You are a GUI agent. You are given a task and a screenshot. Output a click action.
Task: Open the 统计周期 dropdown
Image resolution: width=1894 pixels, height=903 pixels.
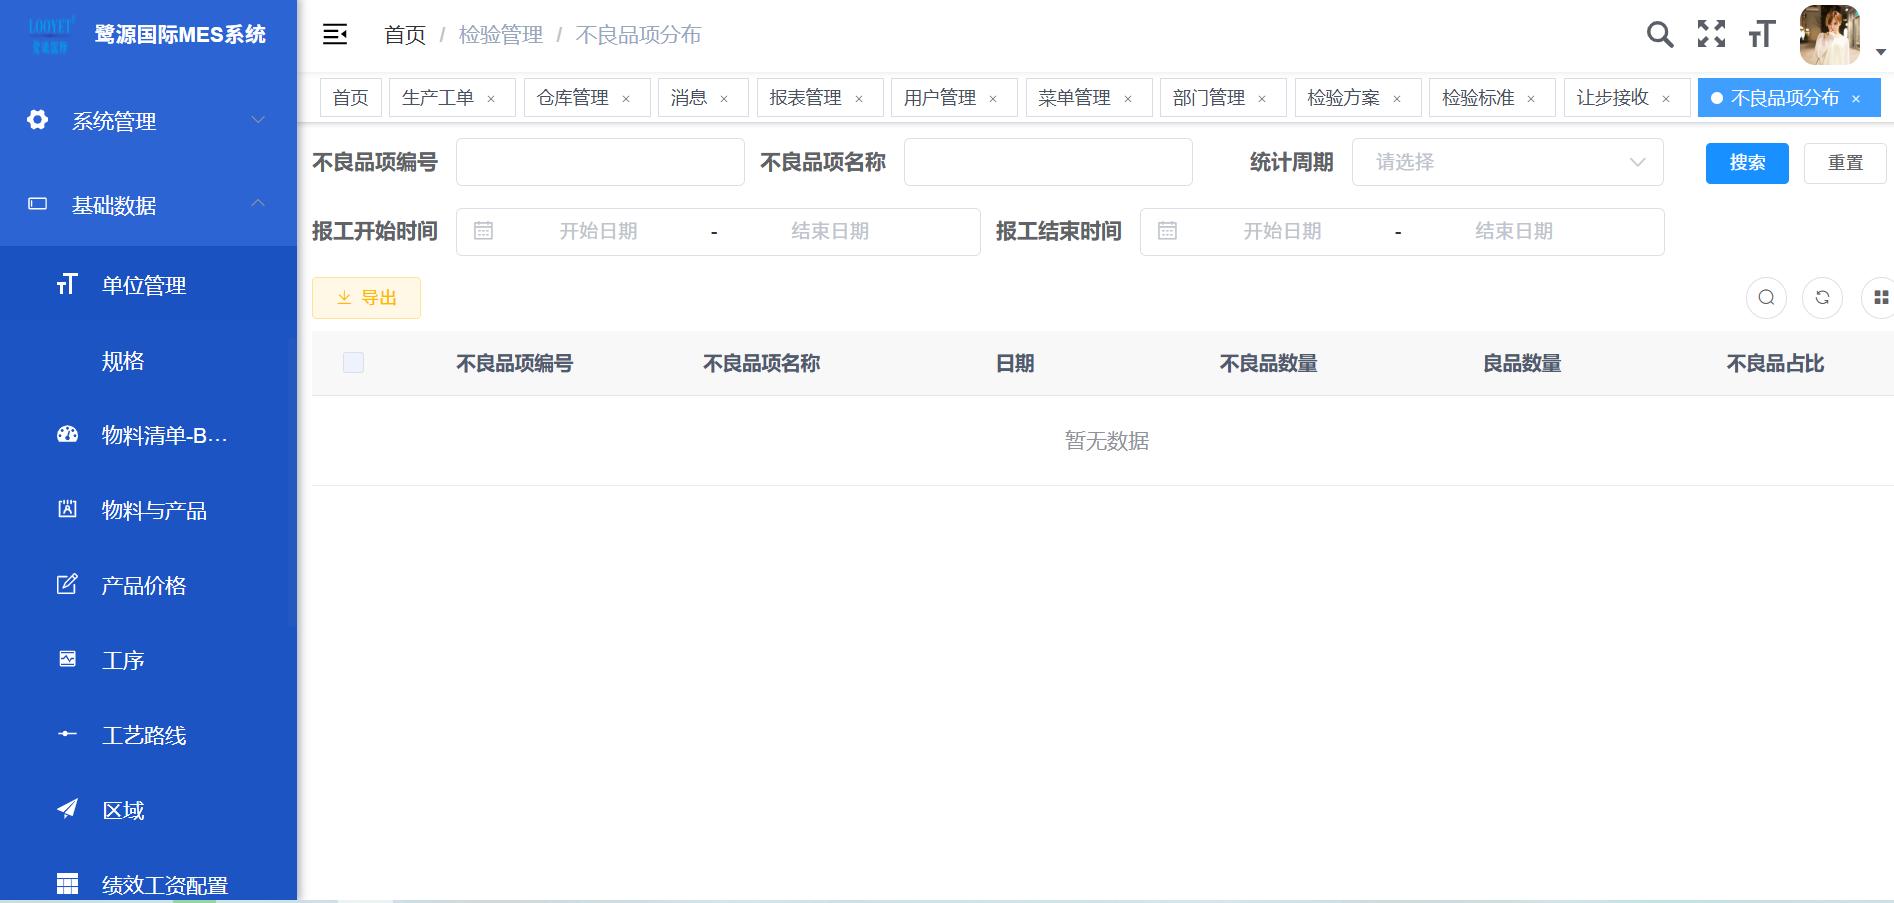[1507, 162]
